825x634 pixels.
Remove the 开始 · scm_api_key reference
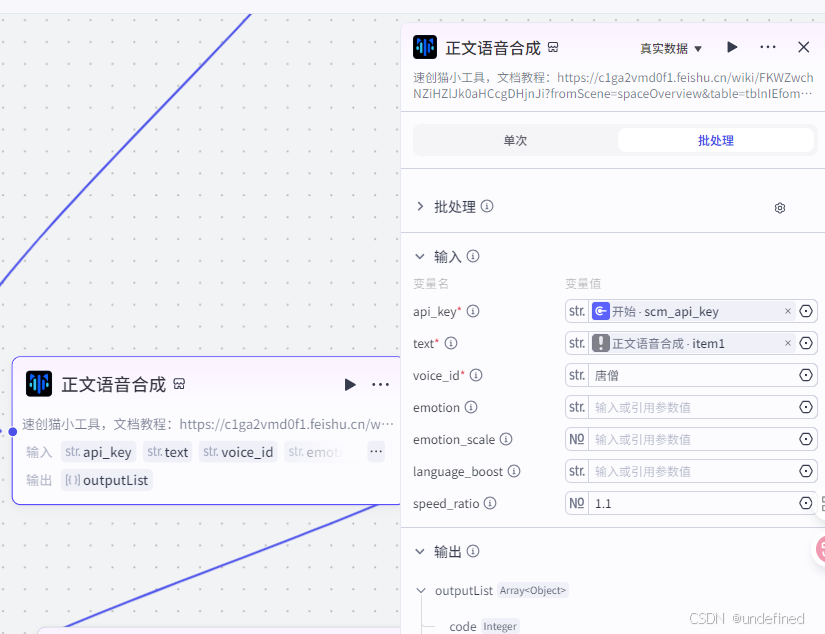pyautogui.click(x=788, y=311)
